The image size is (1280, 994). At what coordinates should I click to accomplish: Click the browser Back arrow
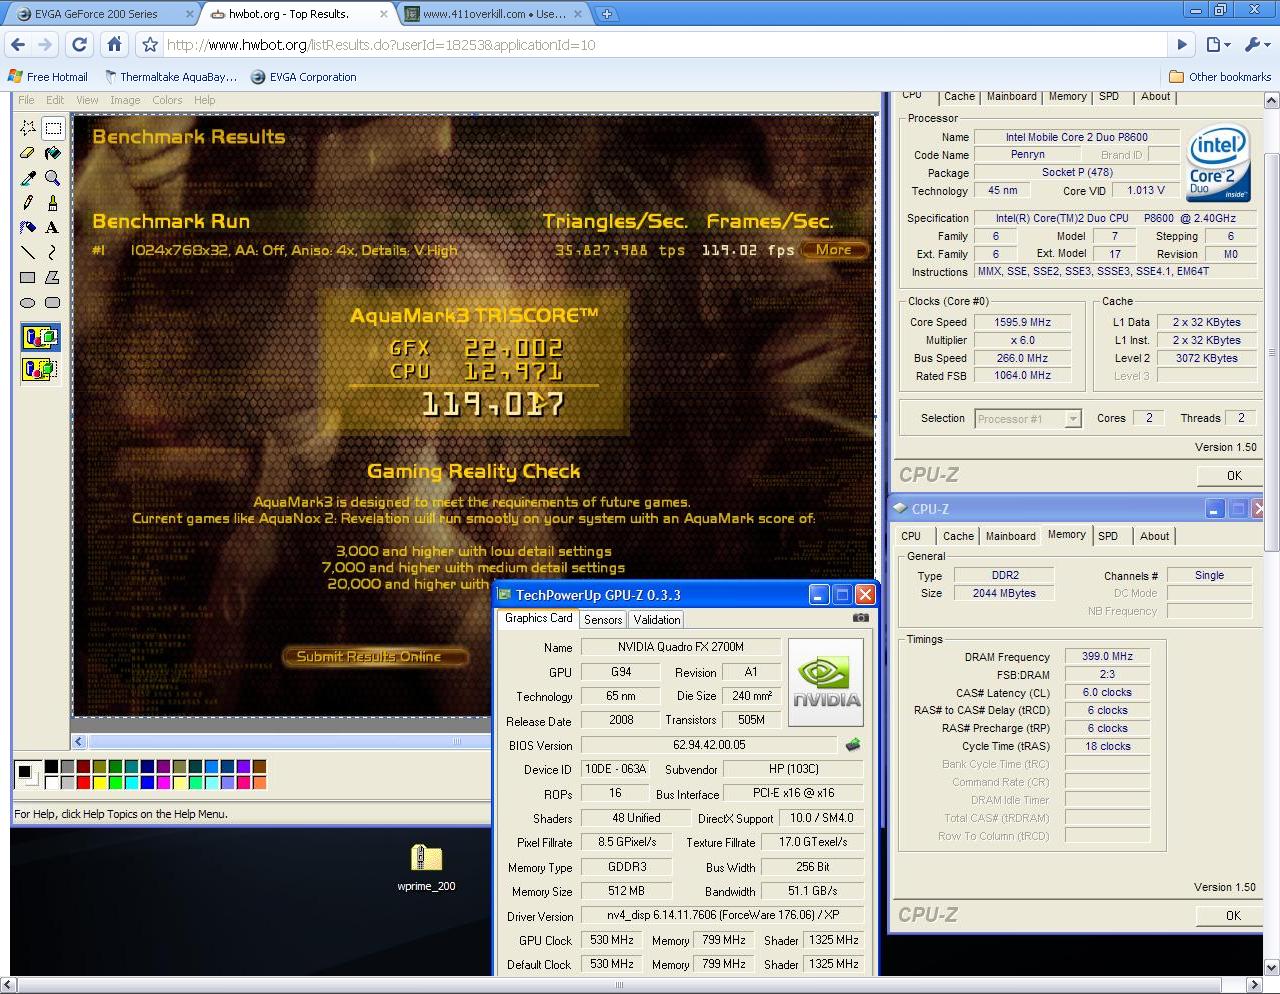coord(17,45)
